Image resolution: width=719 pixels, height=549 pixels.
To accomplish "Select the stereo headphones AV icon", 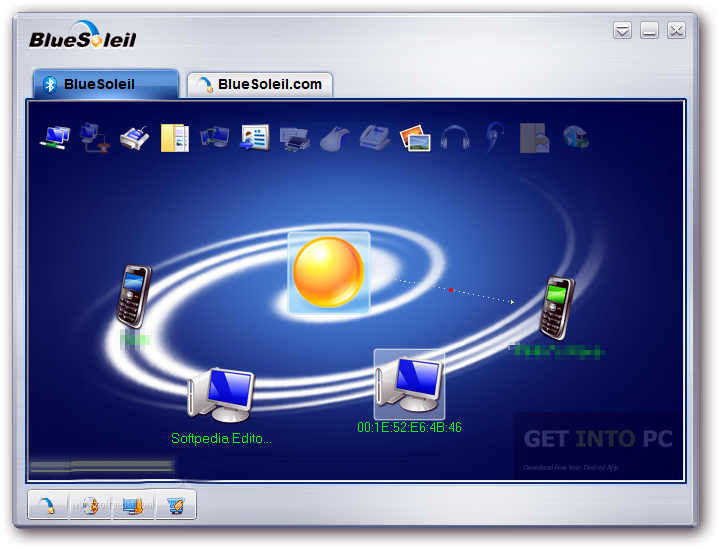I will click(x=455, y=138).
